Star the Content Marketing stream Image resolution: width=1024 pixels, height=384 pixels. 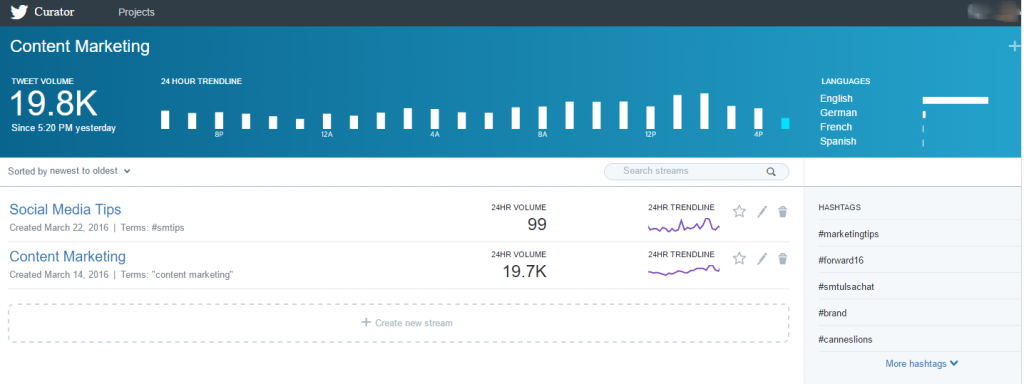point(739,259)
